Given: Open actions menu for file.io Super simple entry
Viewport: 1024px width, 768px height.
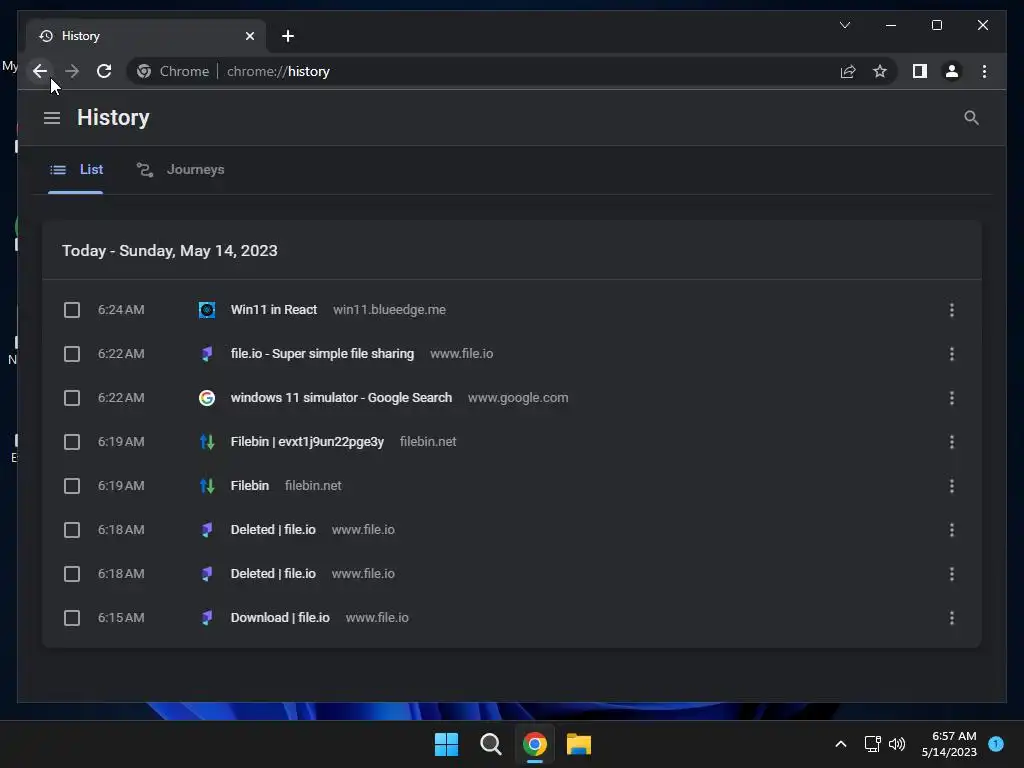Looking at the screenshot, I should coord(952,354).
